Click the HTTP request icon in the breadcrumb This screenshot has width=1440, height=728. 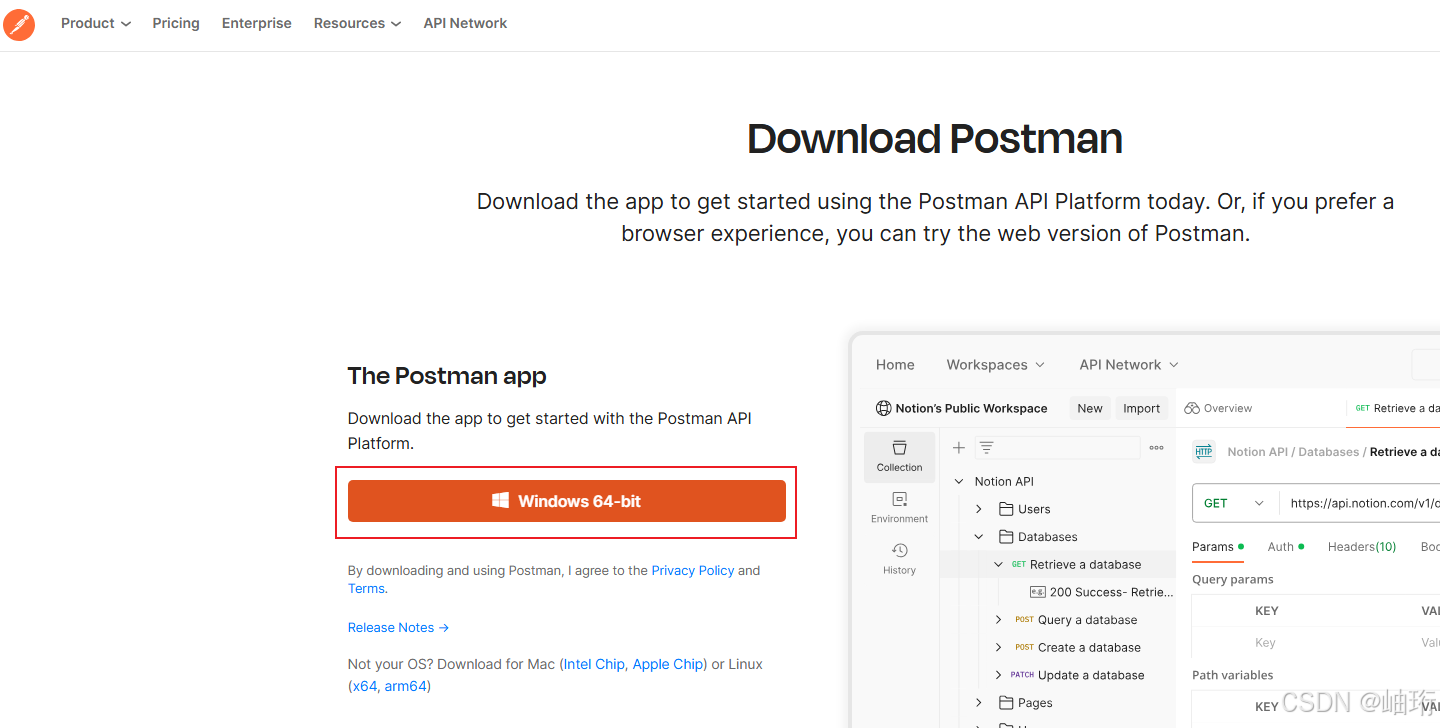1204,452
